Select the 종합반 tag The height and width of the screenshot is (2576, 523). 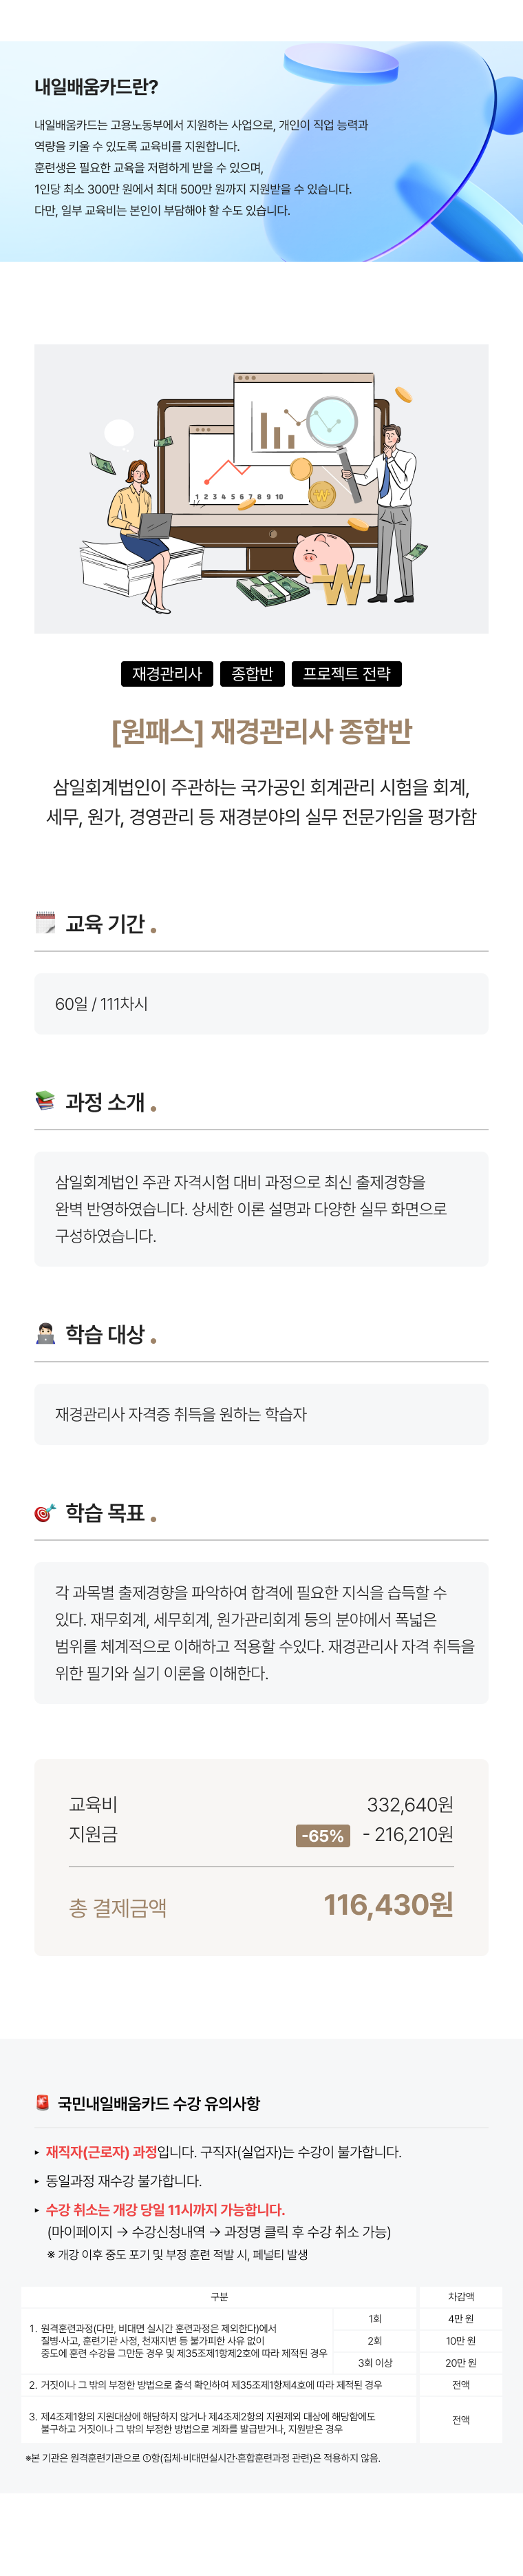[252, 674]
